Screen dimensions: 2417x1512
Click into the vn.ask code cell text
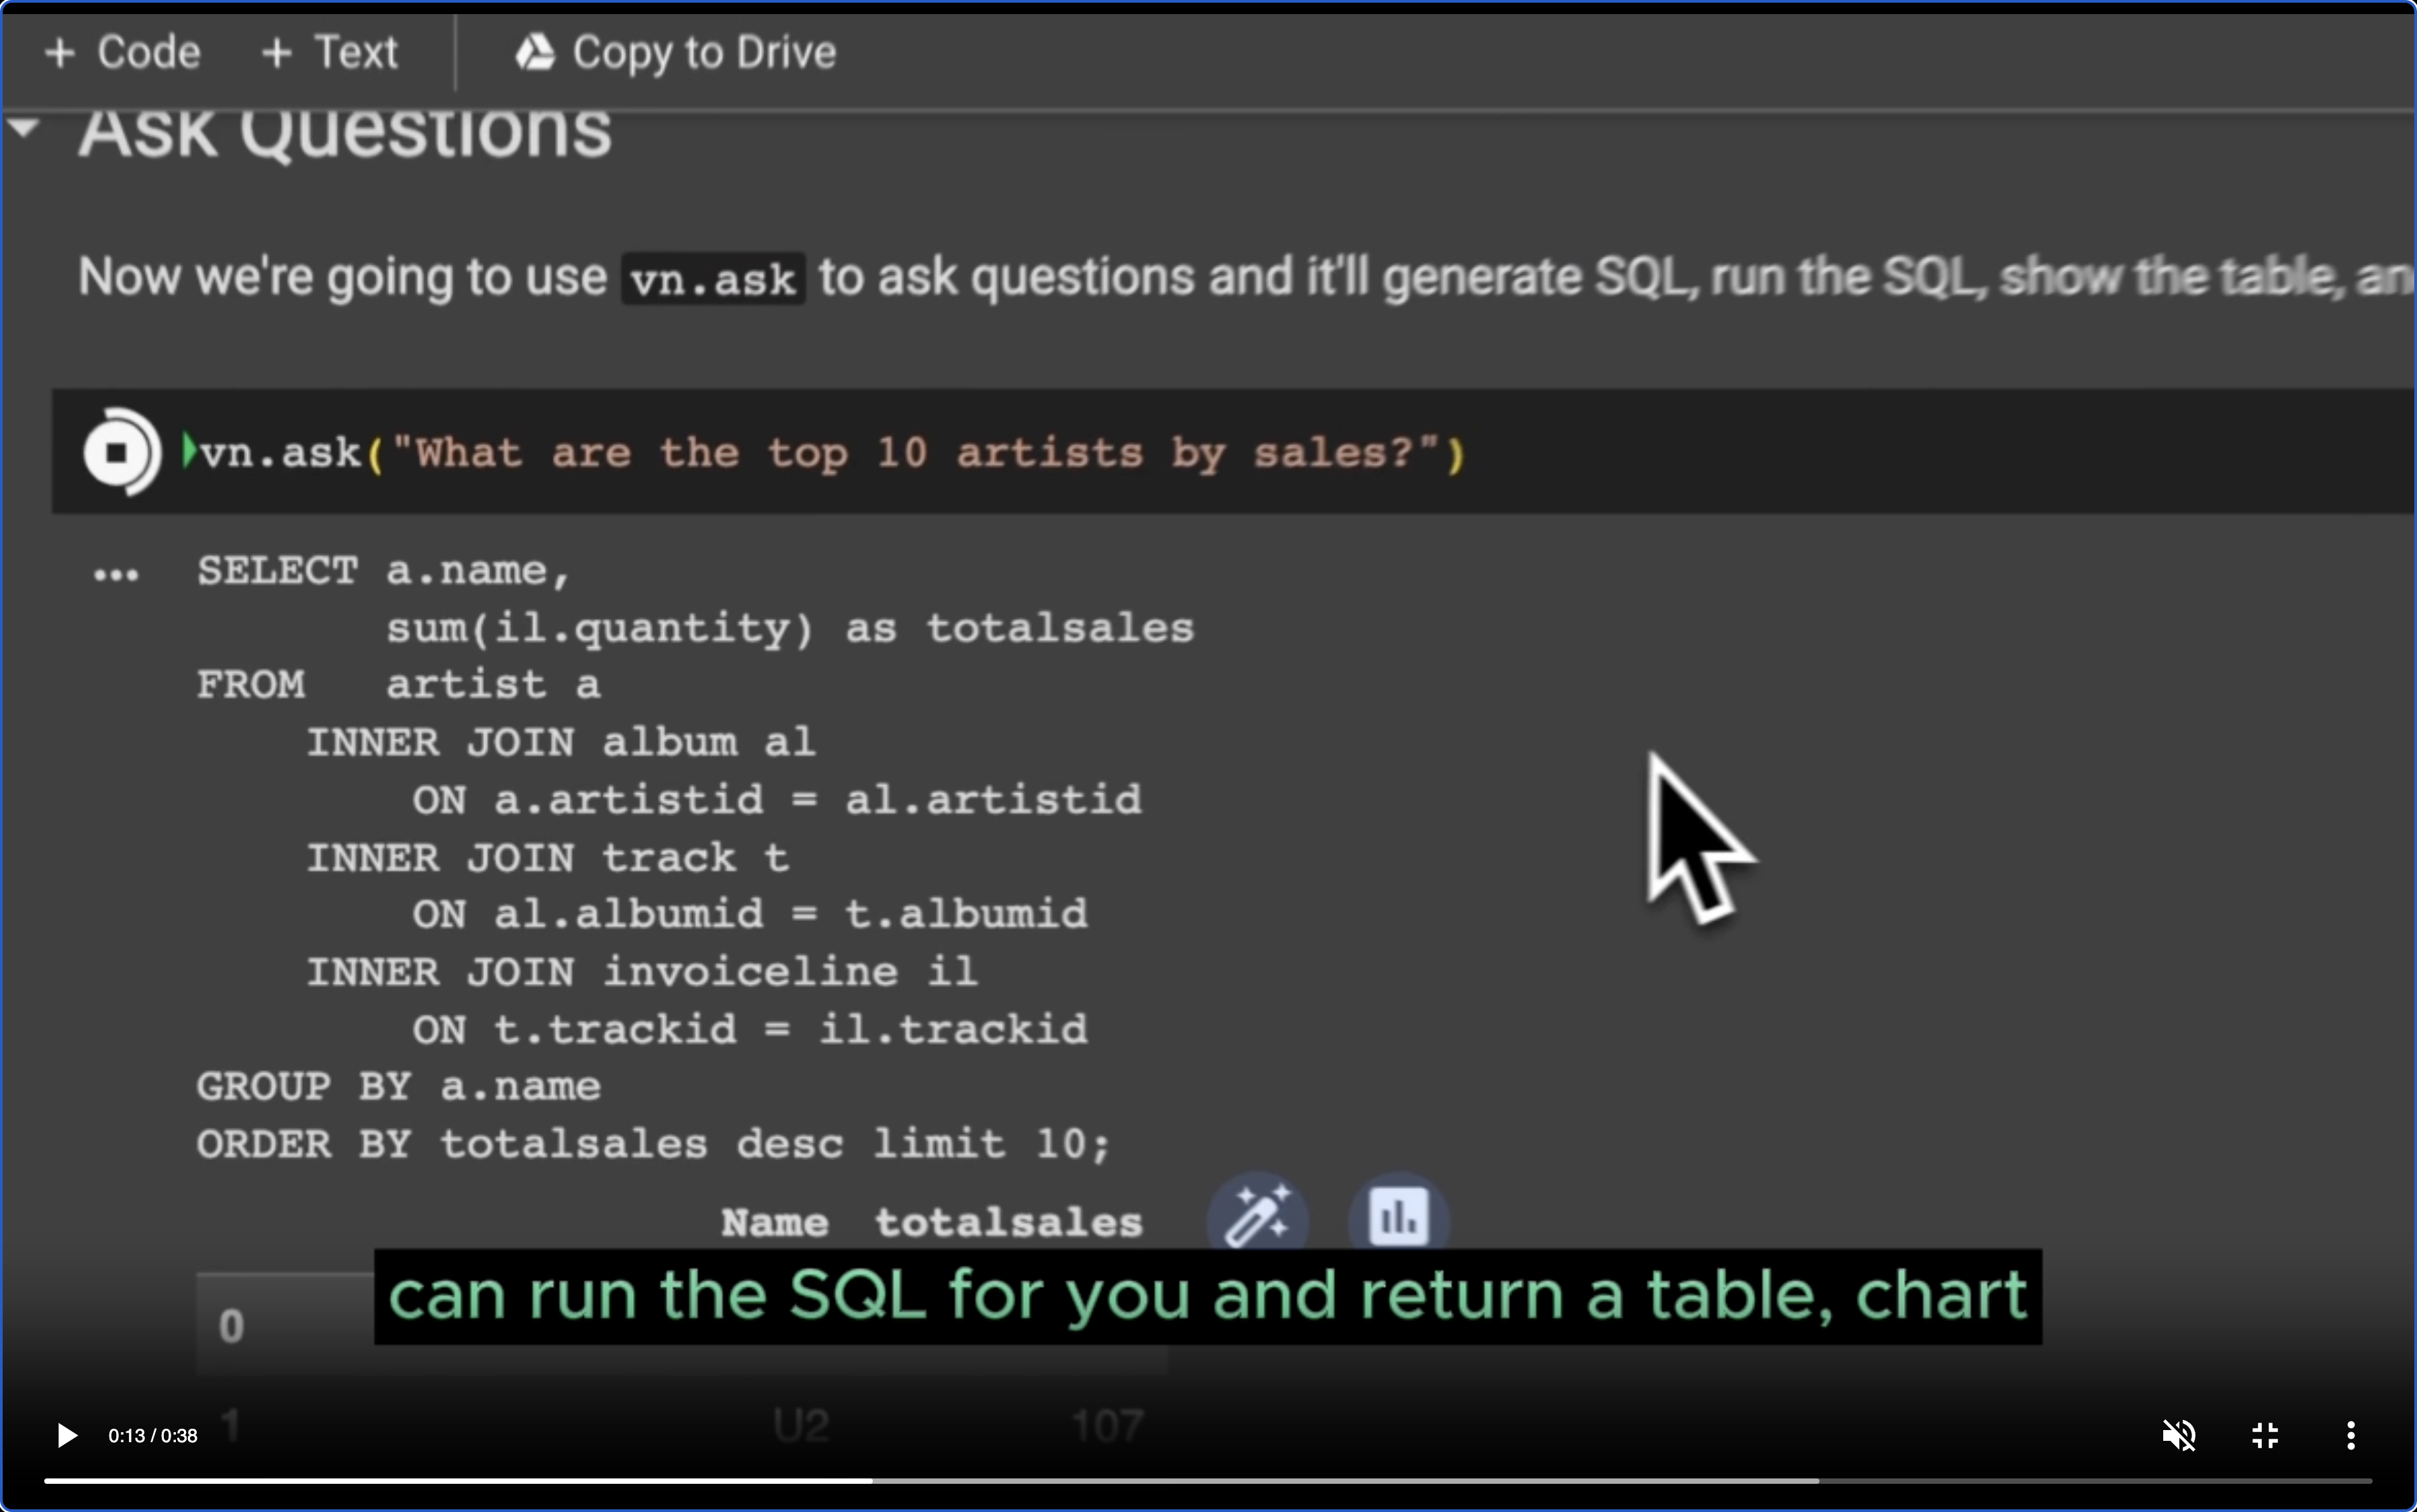point(830,453)
